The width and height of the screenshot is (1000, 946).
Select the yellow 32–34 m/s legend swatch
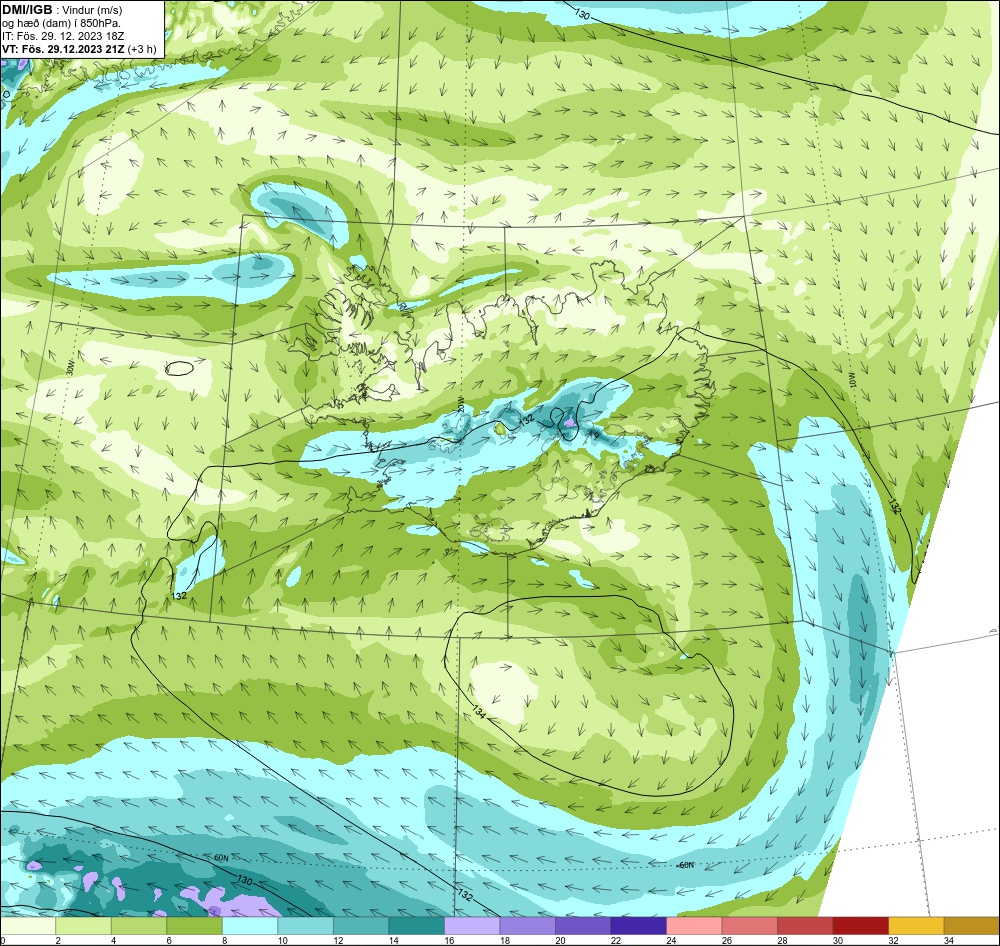pyautogui.click(x=916, y=926)
